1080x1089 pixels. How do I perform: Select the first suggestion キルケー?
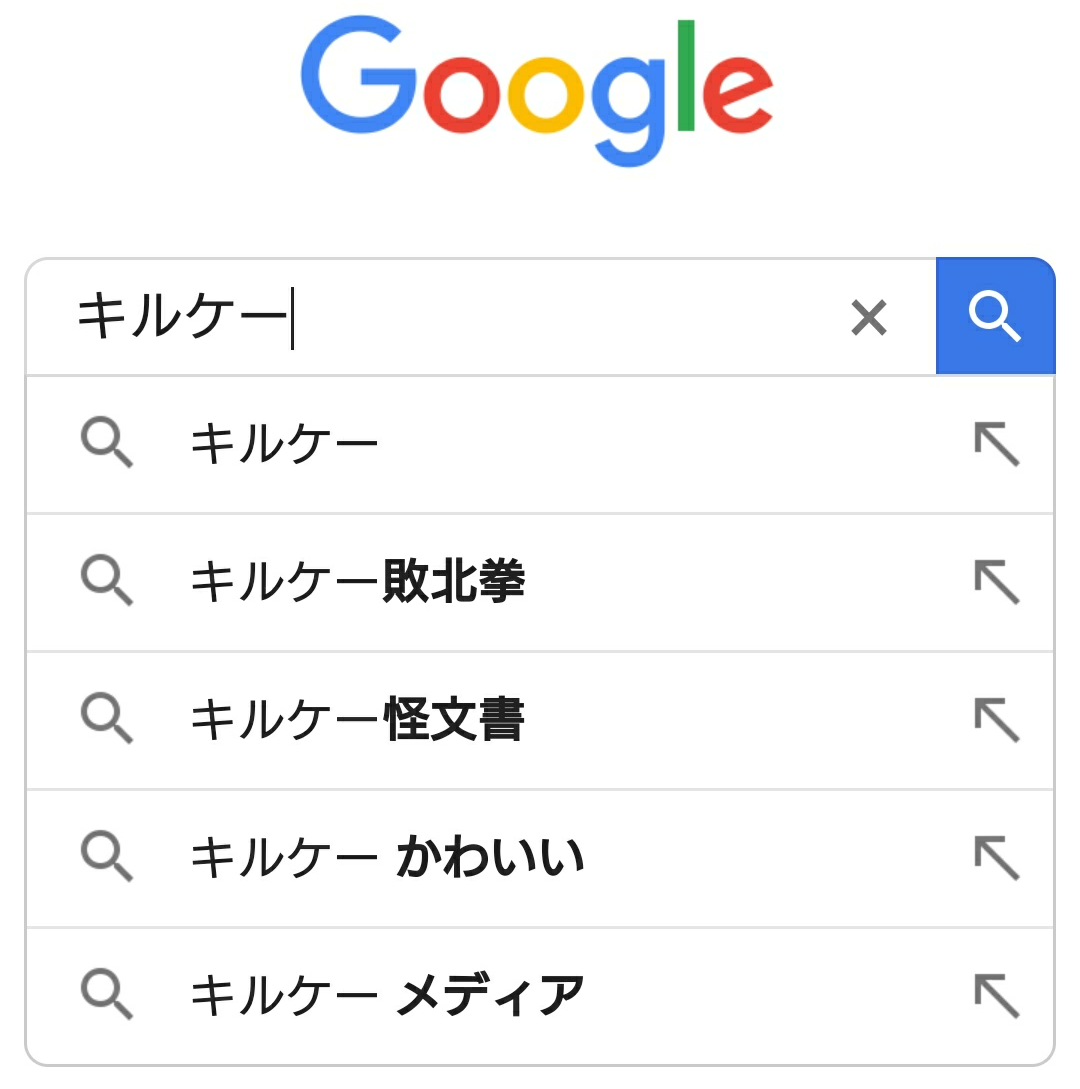[x=285, y=444]
